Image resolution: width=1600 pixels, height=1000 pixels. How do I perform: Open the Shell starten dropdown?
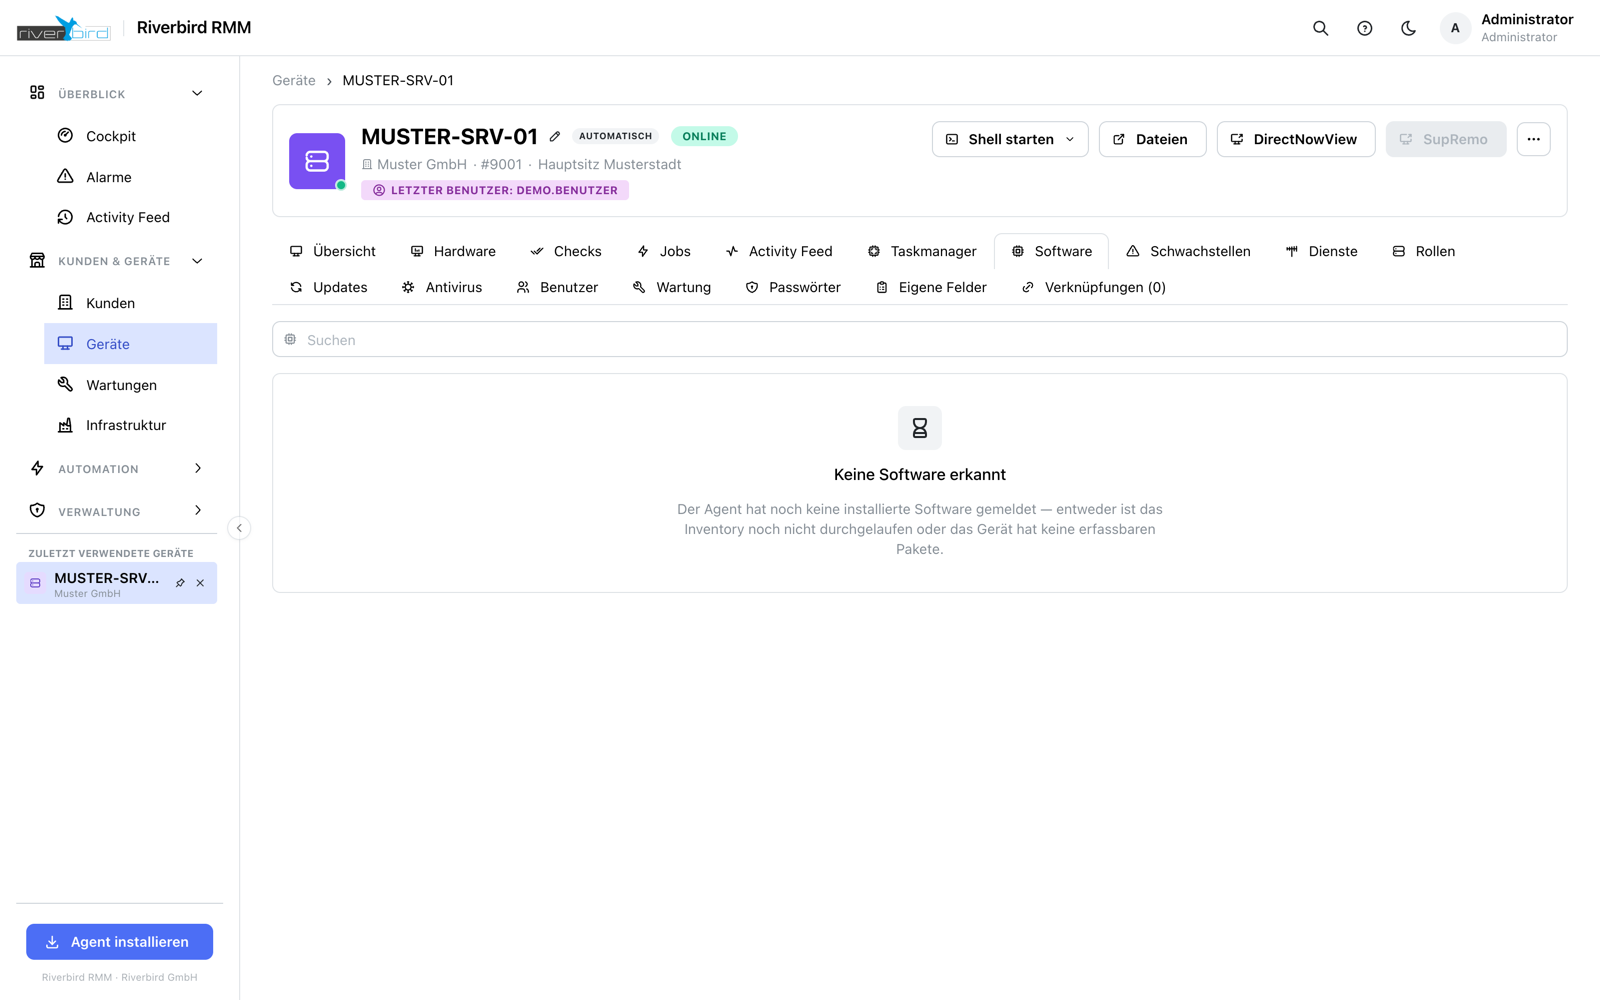(1009, 139)
